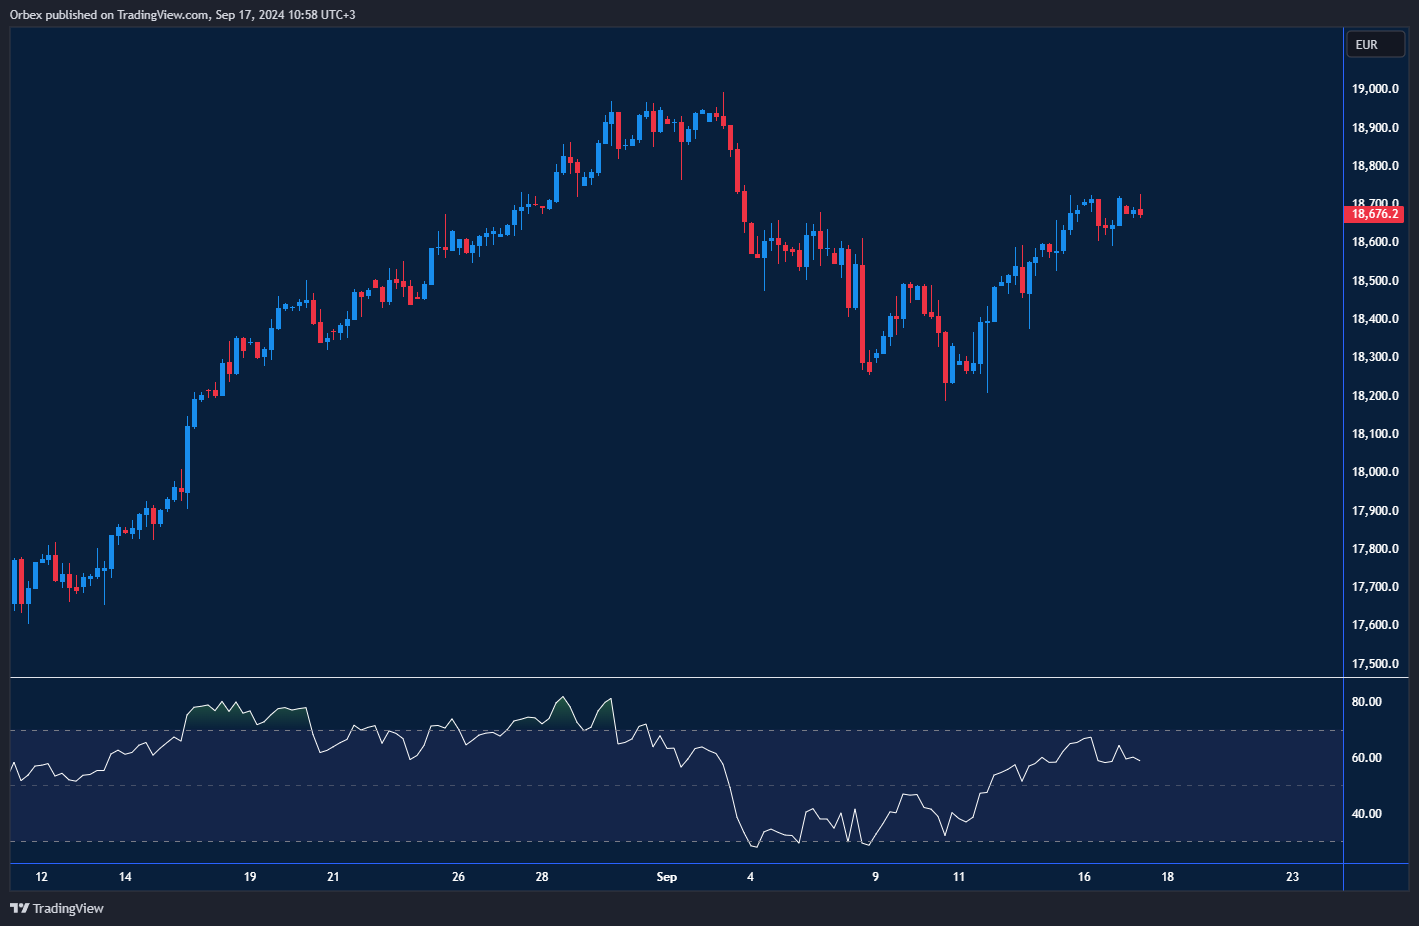The image size is (1419, 926).
Task: Click the 19 date marker on time axis
Action: [250, 877]
